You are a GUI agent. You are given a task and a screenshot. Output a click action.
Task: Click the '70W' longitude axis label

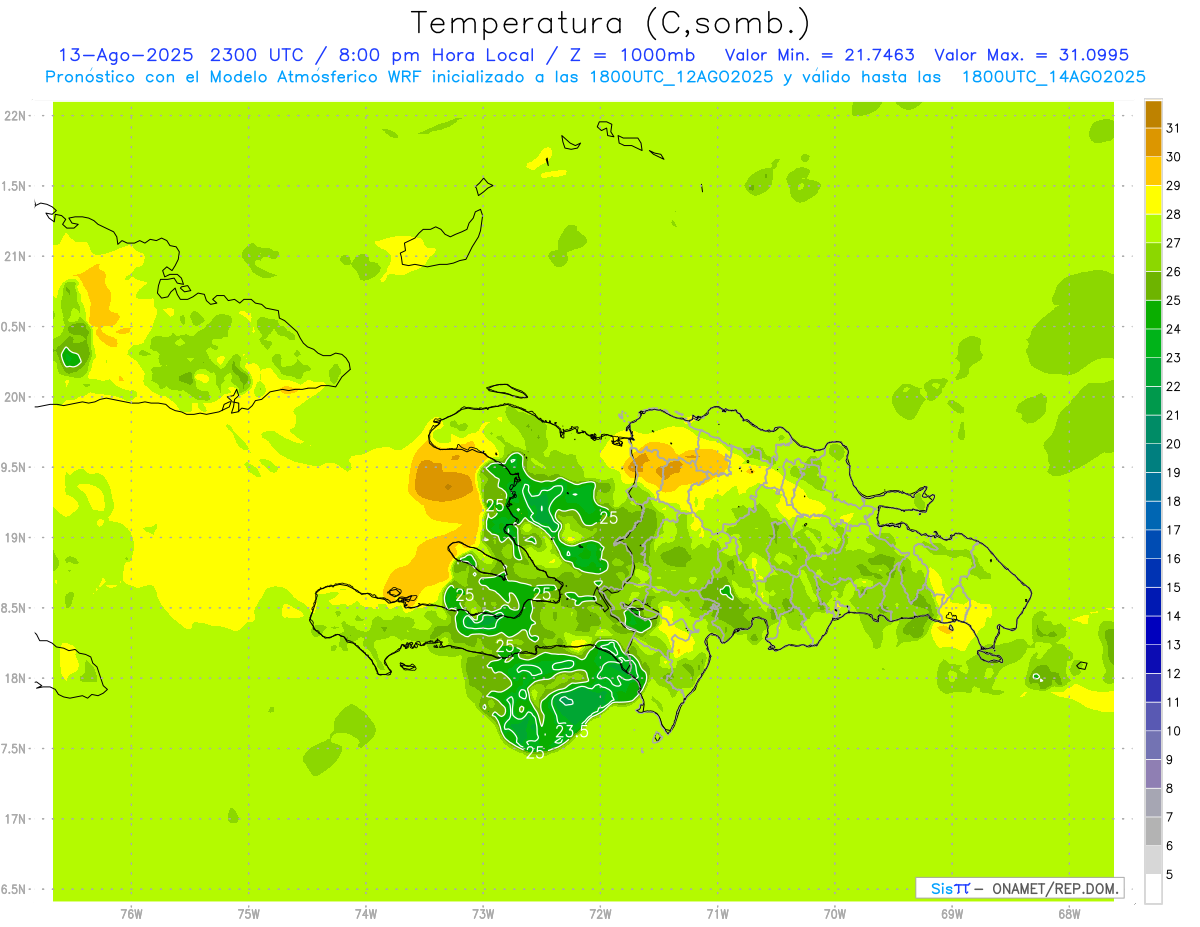point(835,914)
